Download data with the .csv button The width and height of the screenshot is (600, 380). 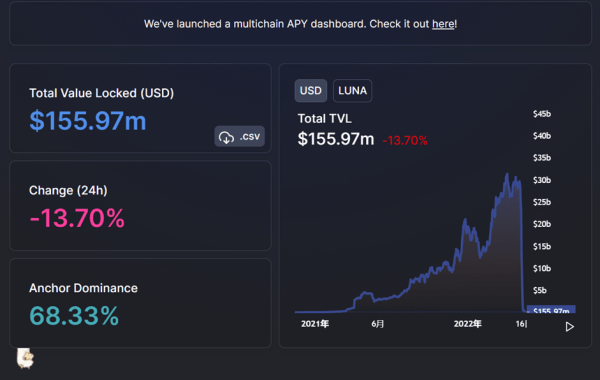point(240,136)
